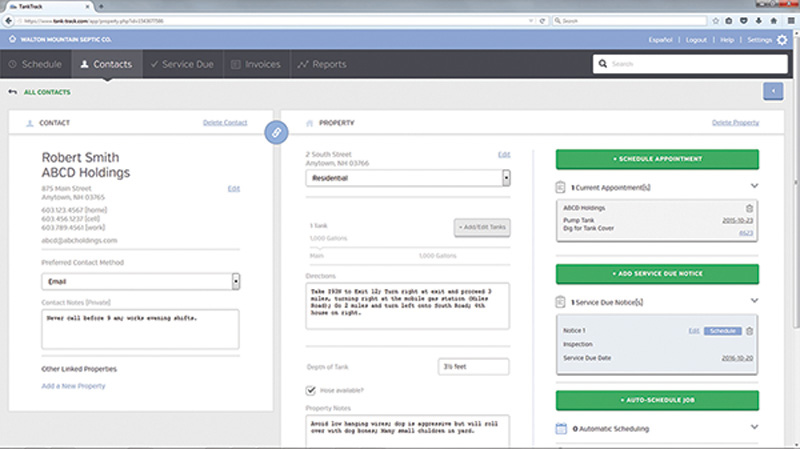
Task: Click the back arrow beside All Contacts
Action: (x=12, y=92)
